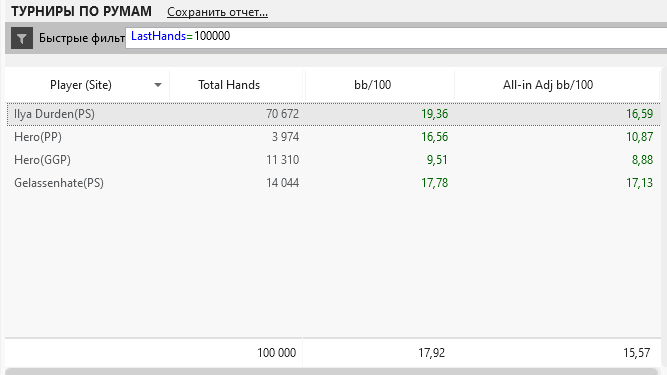Click the horizontal scrollbar at the bottom
Screen dimensions: 667x375
pos(334,372)
